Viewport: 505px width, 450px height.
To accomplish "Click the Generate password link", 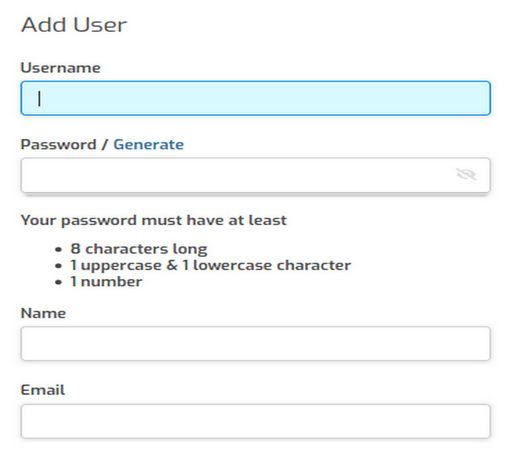I will (x=148, y=145).
